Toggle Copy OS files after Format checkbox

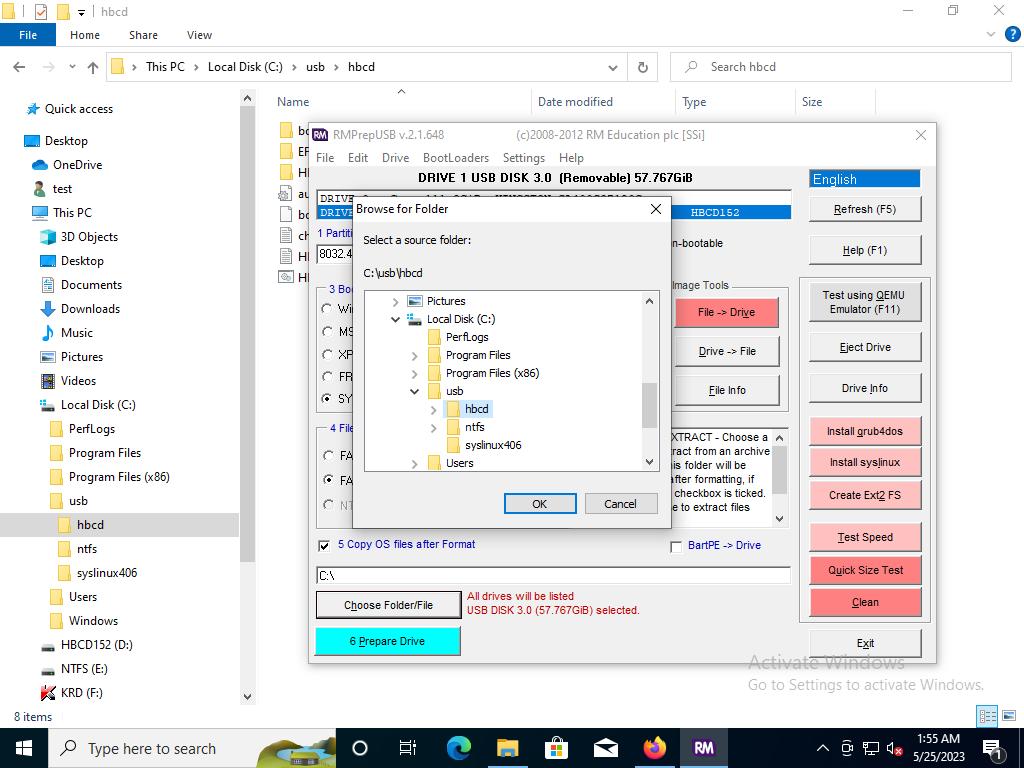pyautogui.click(x=324, y=545)
